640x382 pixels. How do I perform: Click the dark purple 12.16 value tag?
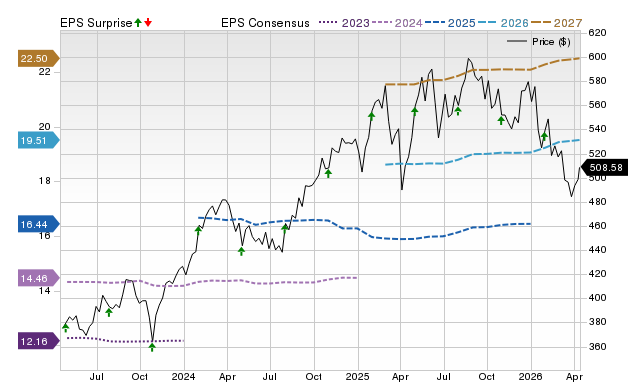pyautogui.click(x=38, y=341)
